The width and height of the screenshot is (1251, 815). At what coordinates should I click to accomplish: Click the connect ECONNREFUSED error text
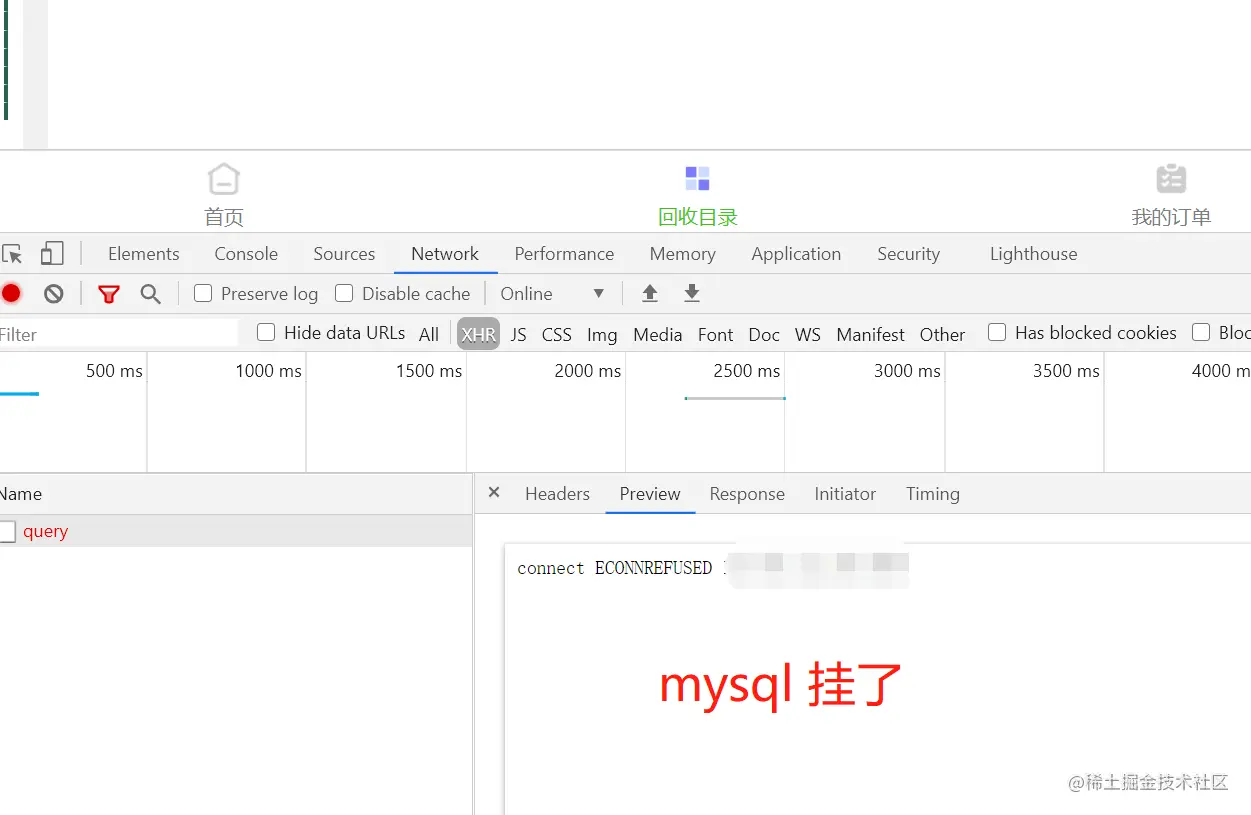pos(614,568)
